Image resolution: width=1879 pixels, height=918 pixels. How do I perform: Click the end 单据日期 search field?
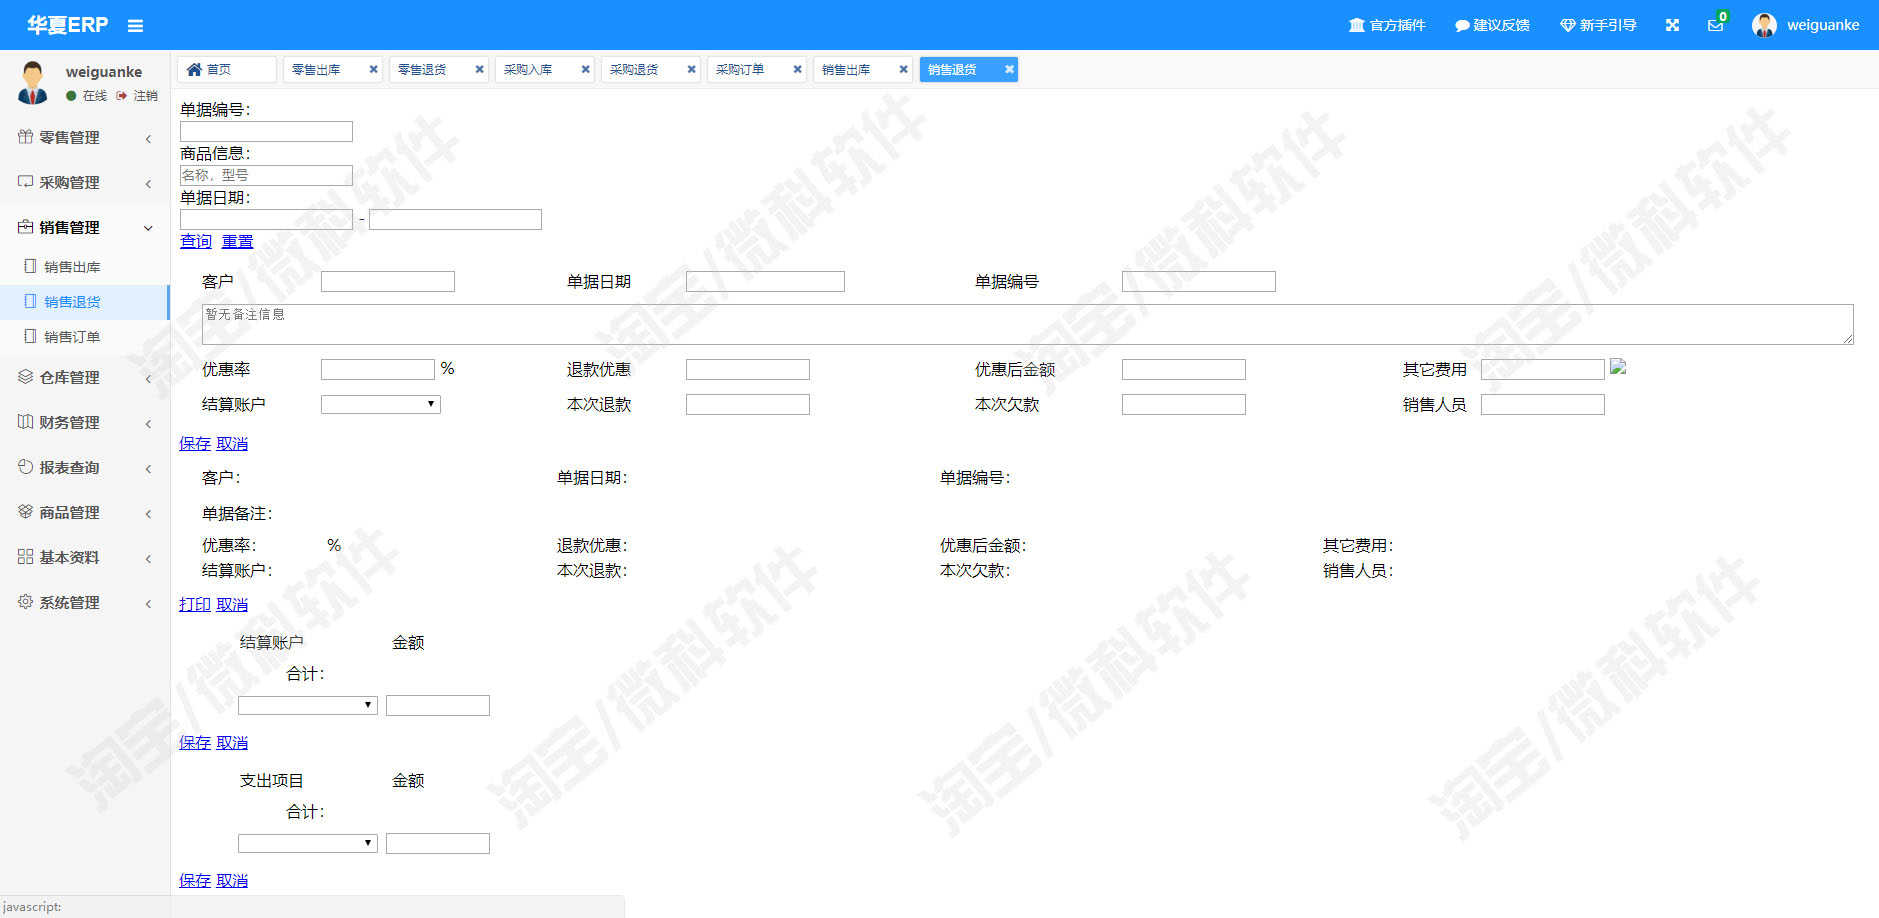coord(455,219)
